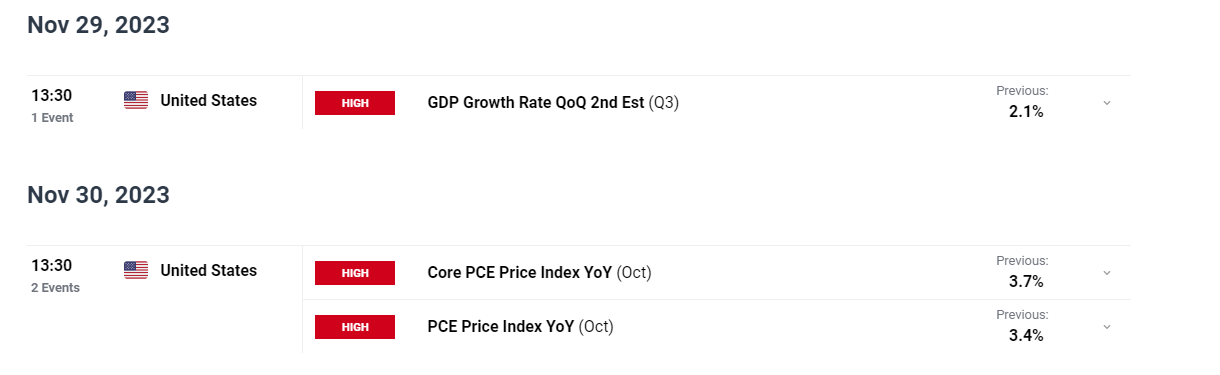Click United States in the Nov 30 group
1220x375 pixels.
pyautogui.click(x=208, y=270)
